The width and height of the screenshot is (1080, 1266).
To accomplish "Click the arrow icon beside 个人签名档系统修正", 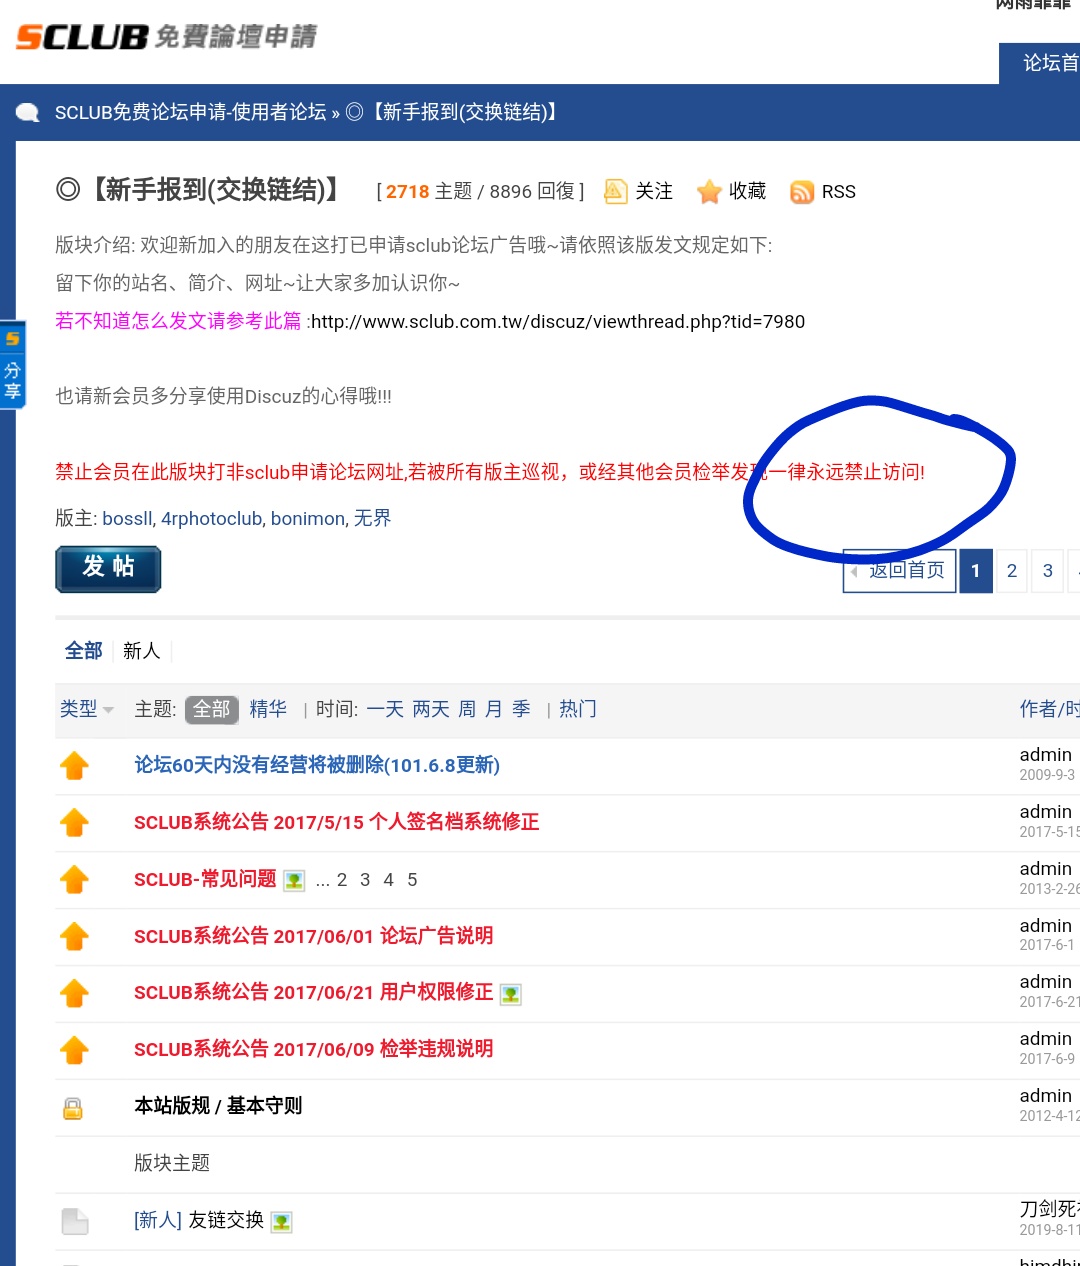I will tap(75, 823).
